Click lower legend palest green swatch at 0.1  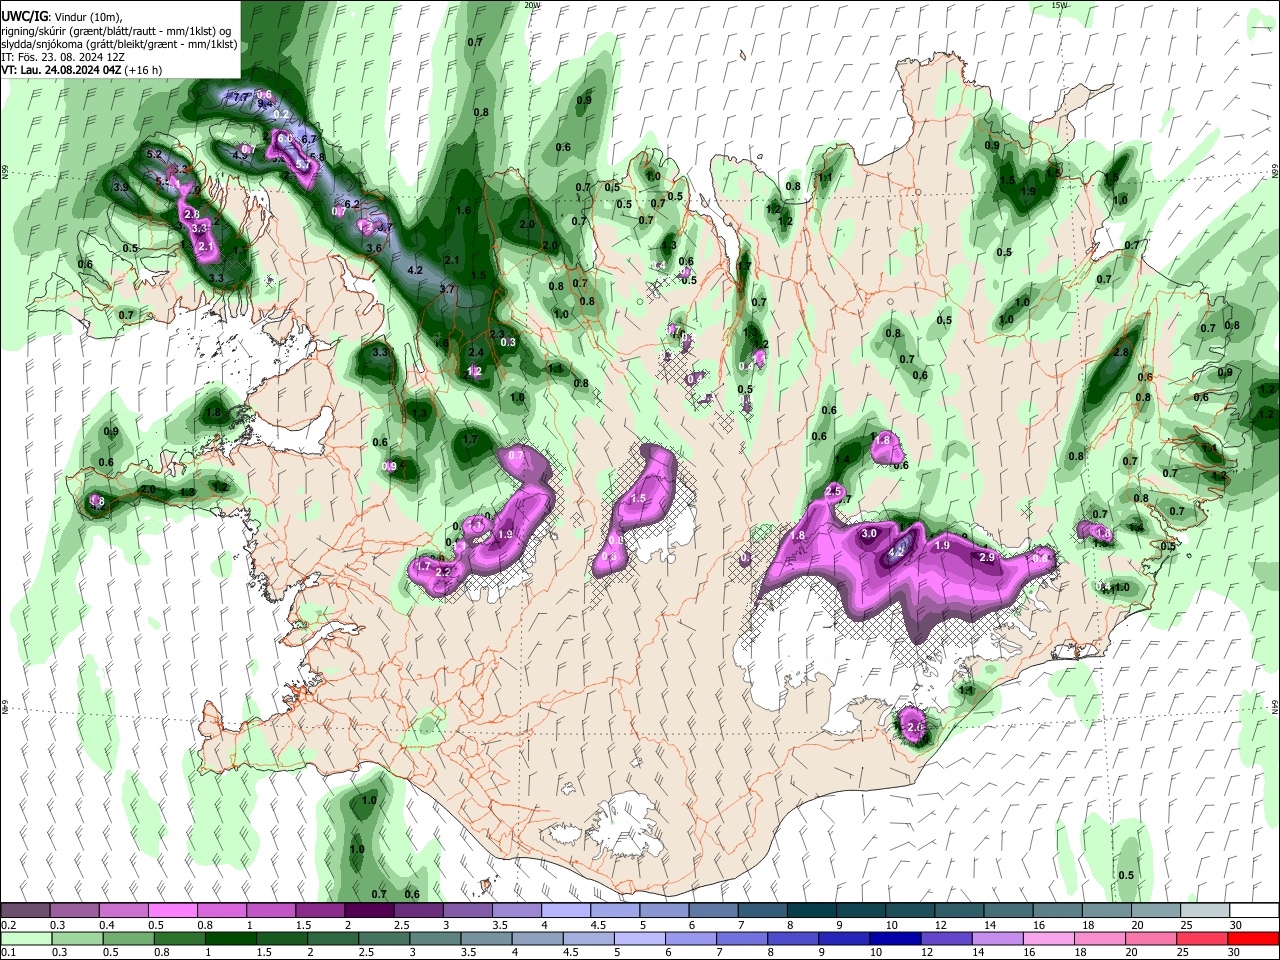(x=26, y=939)
